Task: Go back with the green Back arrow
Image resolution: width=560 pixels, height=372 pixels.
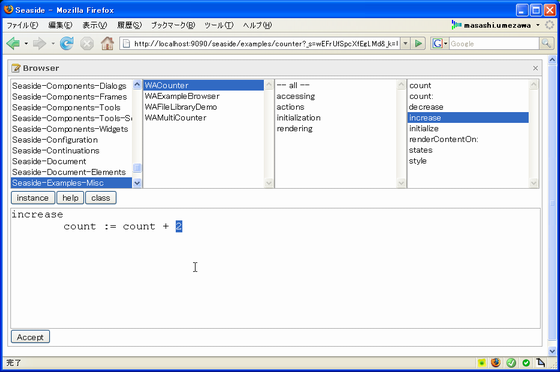Action: [13, 44]
